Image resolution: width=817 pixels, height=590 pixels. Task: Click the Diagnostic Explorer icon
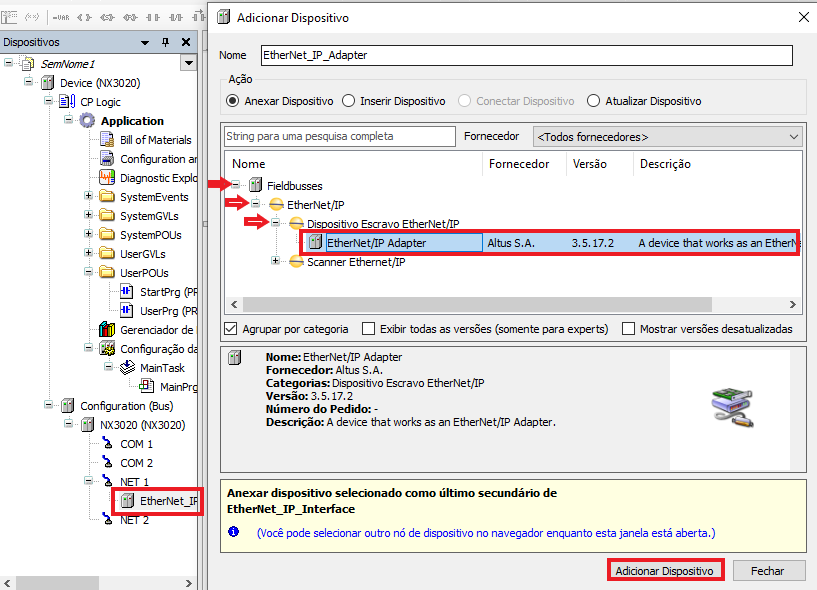click(107, 178)
